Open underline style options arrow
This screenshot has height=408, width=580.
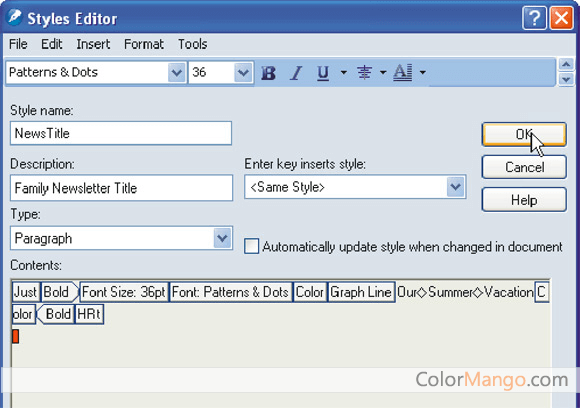tap(343, 72)
